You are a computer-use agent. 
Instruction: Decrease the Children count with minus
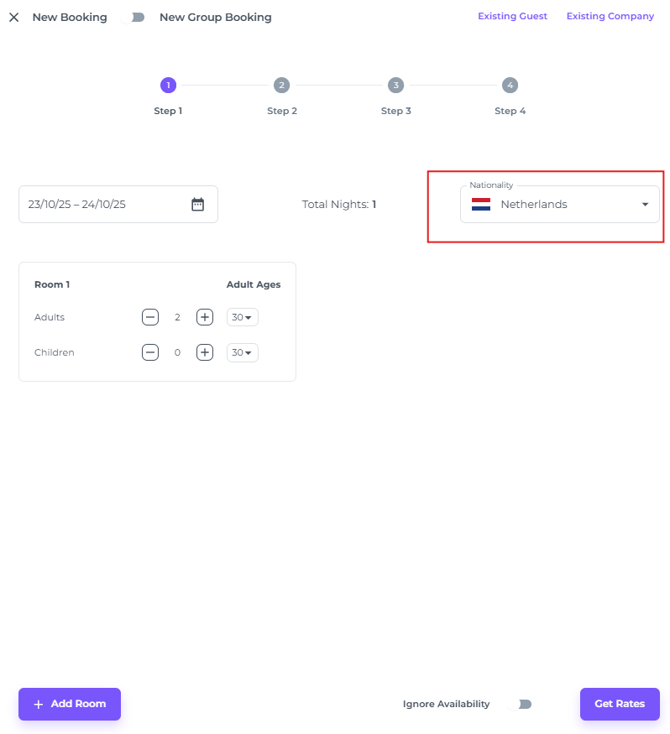(150, 352)
